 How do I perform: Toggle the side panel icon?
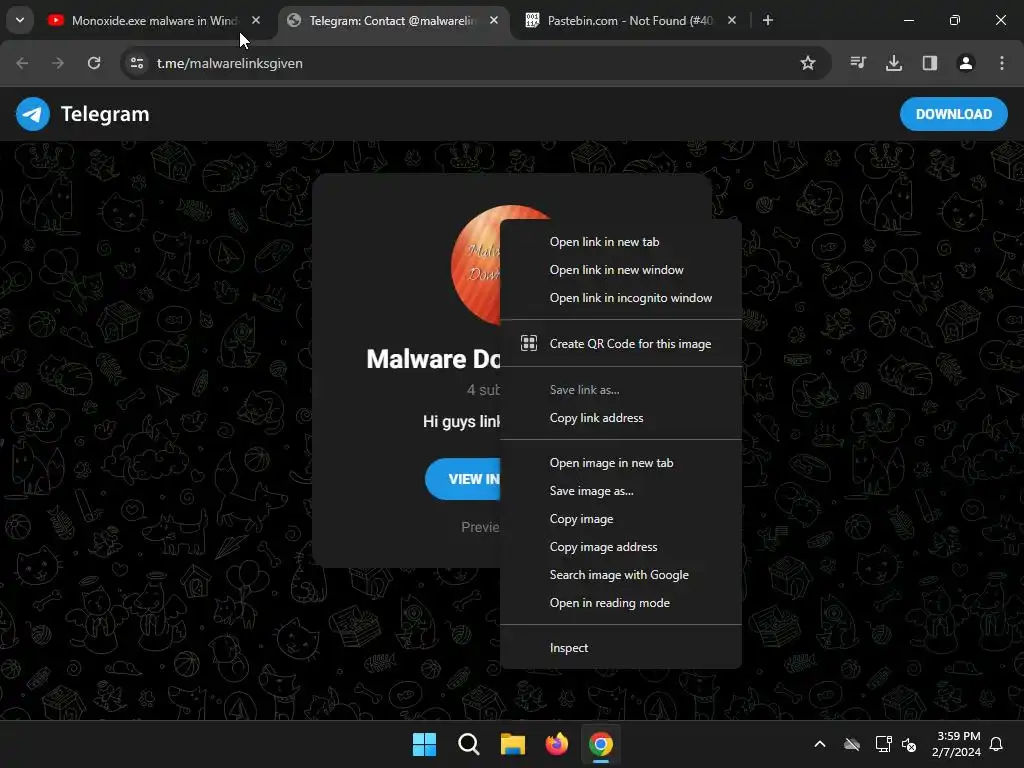[930, 63]
